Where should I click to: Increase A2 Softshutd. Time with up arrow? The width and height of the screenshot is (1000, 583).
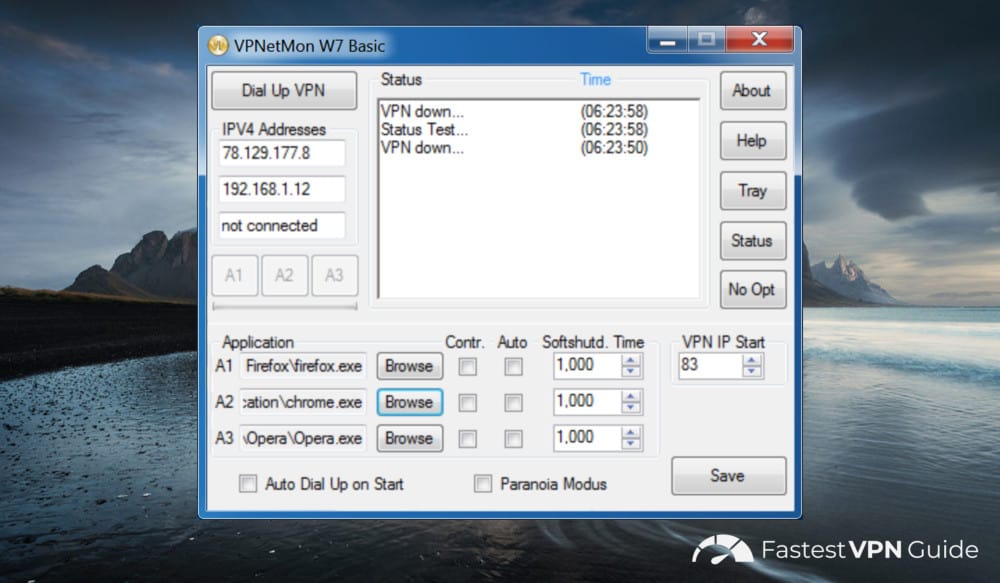(631, 397)
